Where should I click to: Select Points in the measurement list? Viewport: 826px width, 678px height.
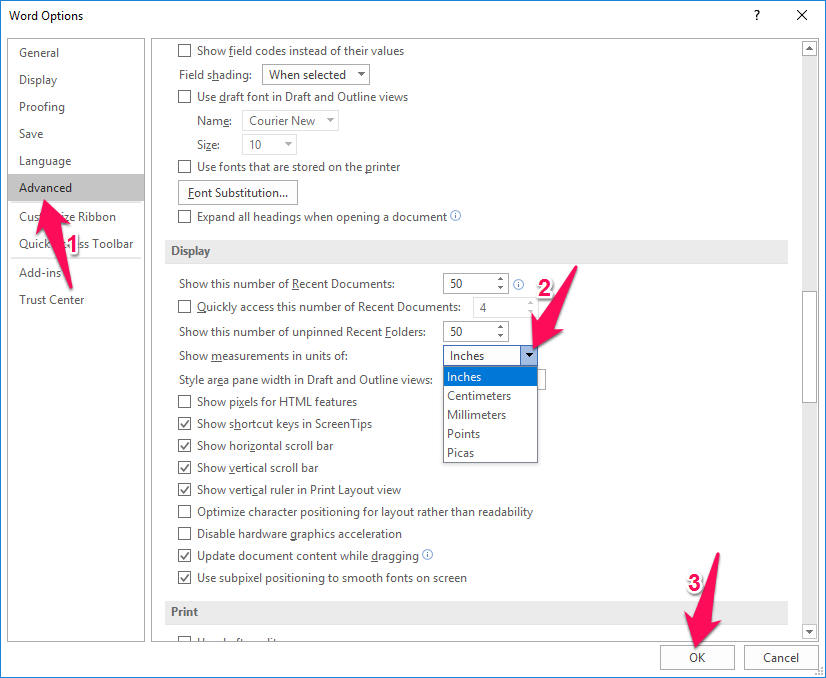(464, 434)
